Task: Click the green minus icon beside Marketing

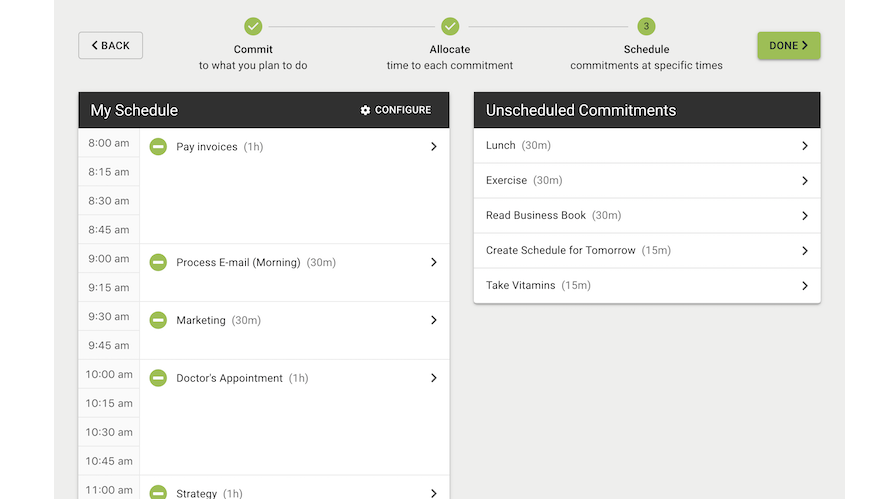Action: coord(158,321)
